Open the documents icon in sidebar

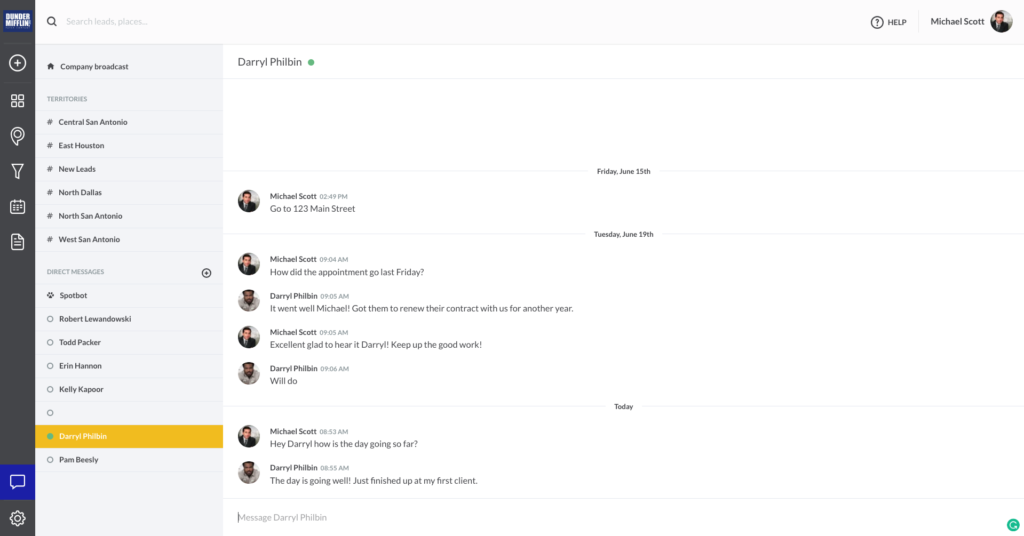pos(18,242)
